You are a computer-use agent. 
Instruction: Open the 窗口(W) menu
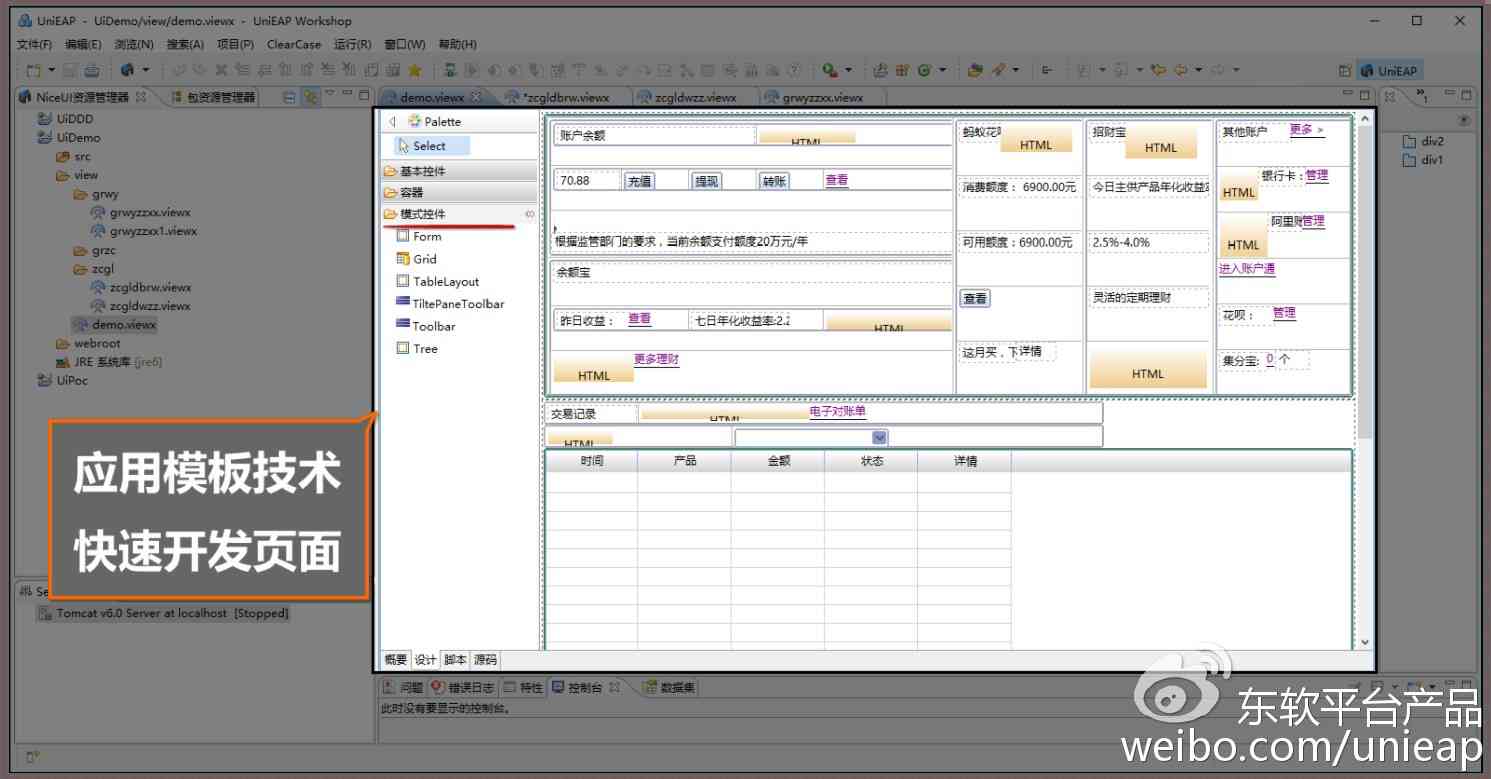click(404, 44)
